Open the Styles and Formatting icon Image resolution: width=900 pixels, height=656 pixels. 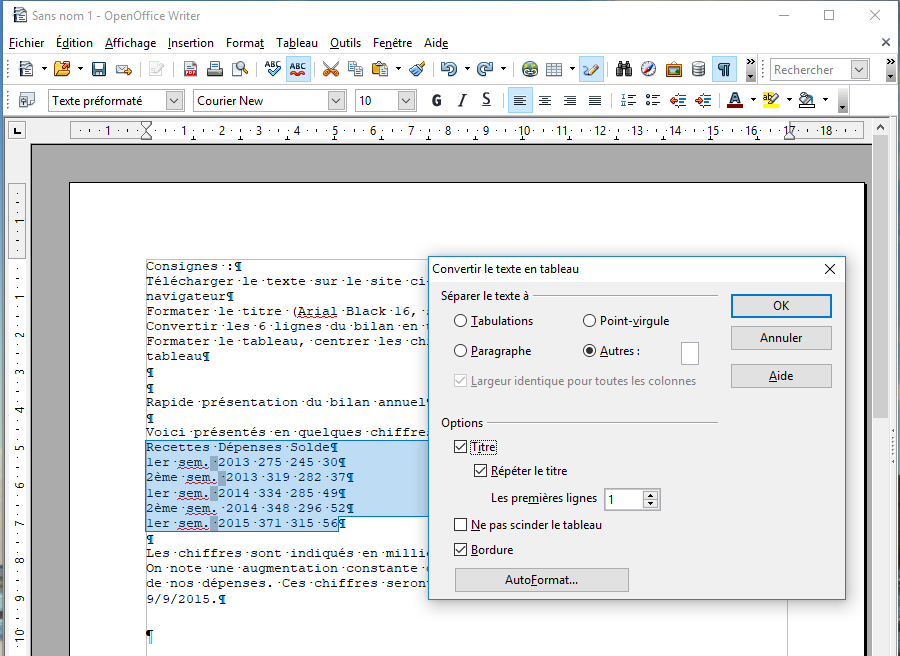[x=27, y=101]
